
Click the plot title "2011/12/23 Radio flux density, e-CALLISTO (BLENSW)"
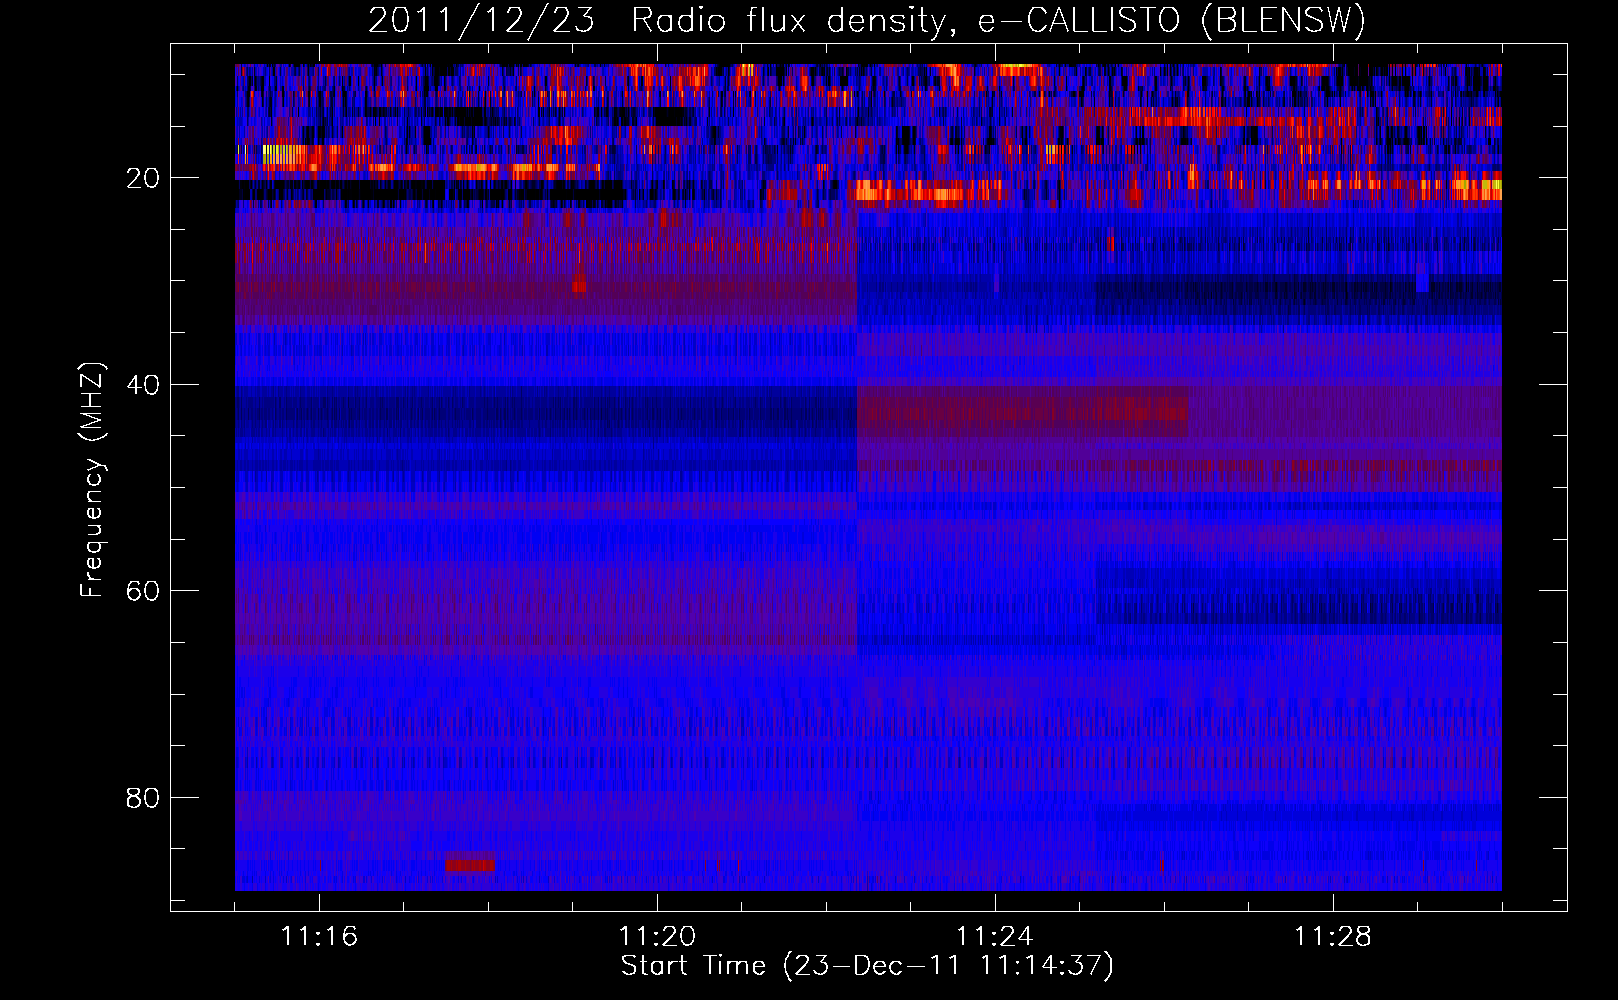click(867, 20)
